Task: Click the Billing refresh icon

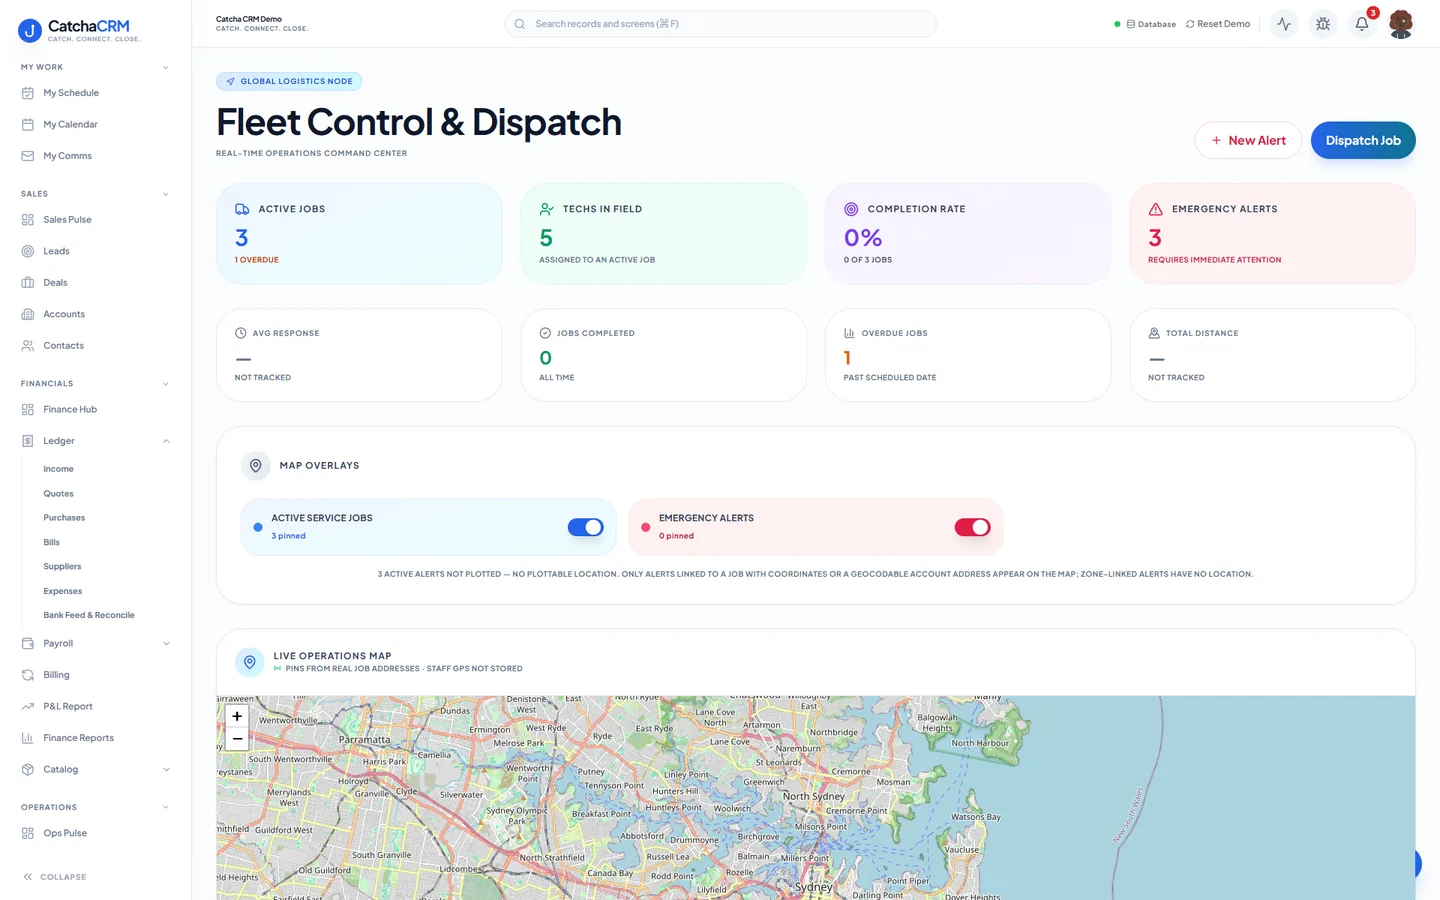Action: click(x=28, y=675)
